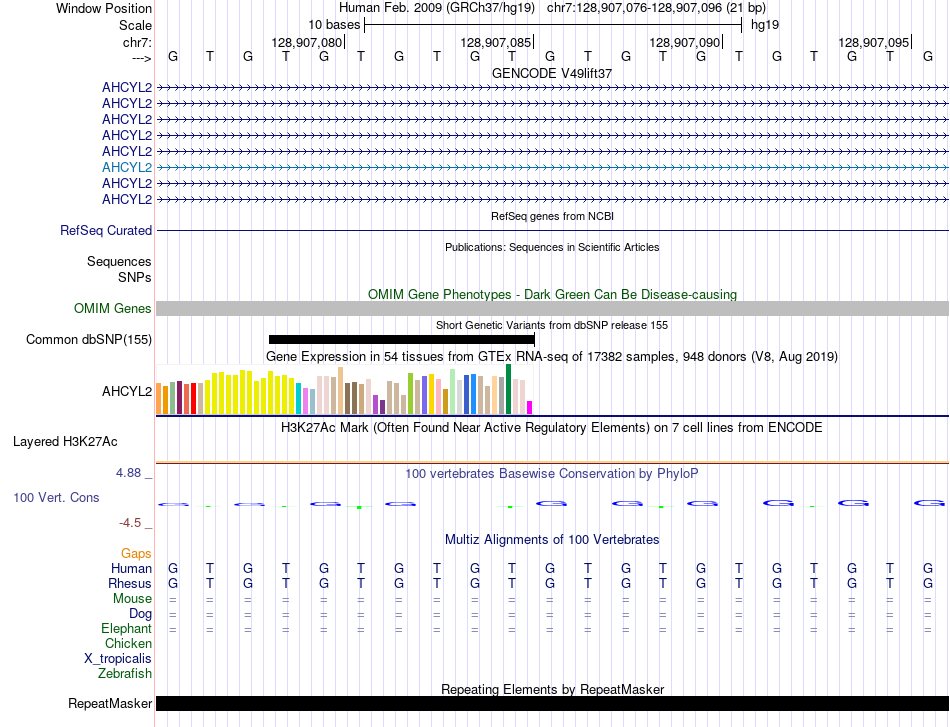Click the gray OMIM Genes bar

tap(552, 309)
